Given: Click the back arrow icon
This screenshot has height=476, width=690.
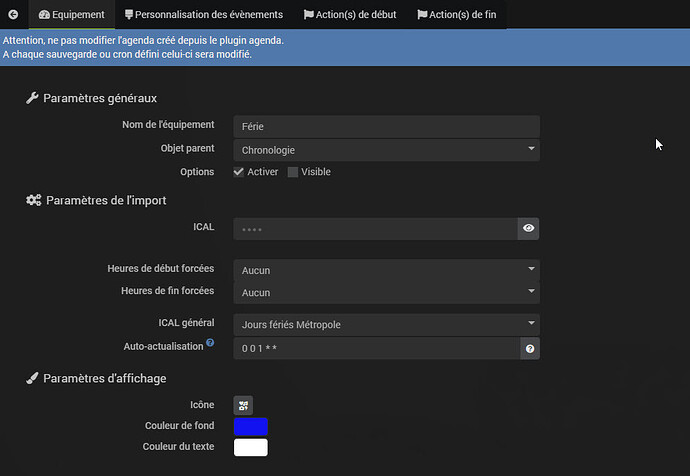Looking at the screenshot, I should (13, 15).
